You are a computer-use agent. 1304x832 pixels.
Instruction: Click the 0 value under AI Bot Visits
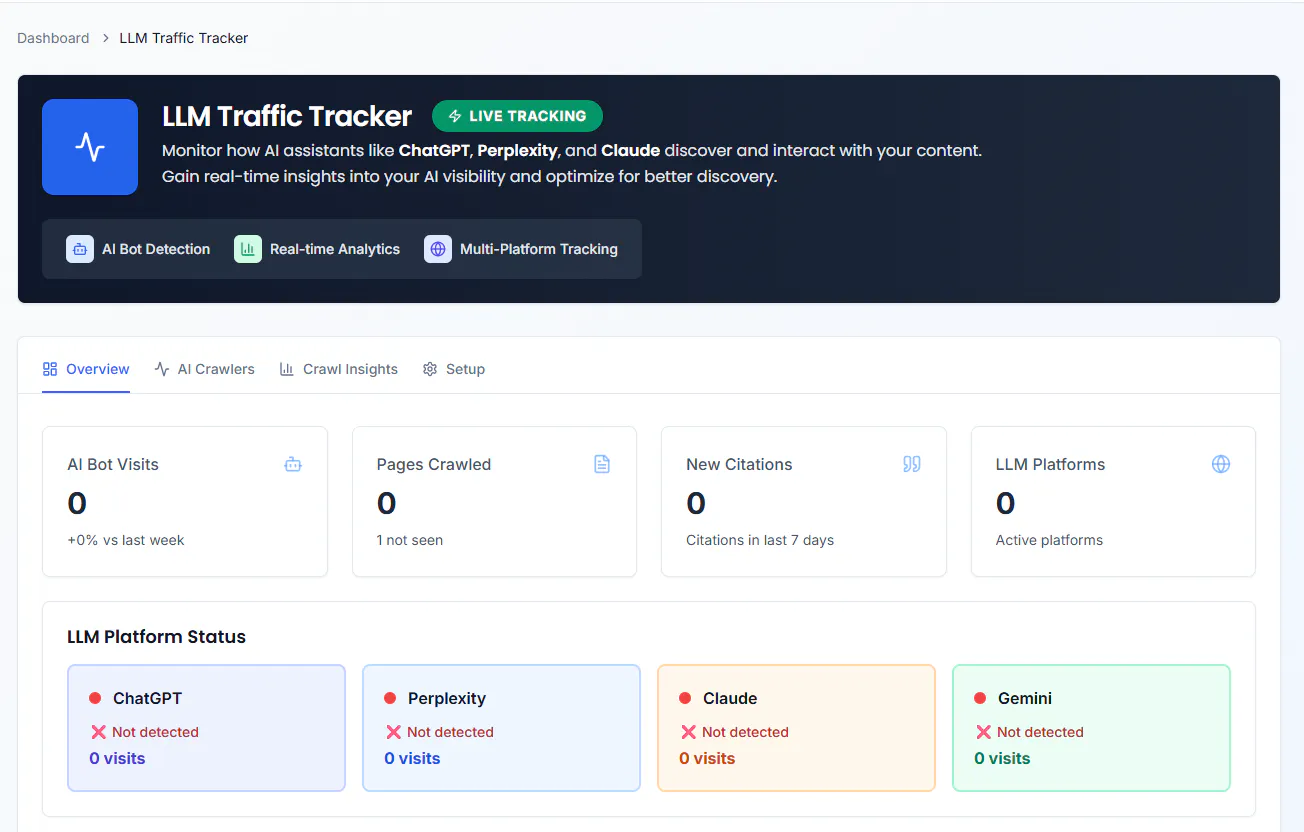[77, 503]
